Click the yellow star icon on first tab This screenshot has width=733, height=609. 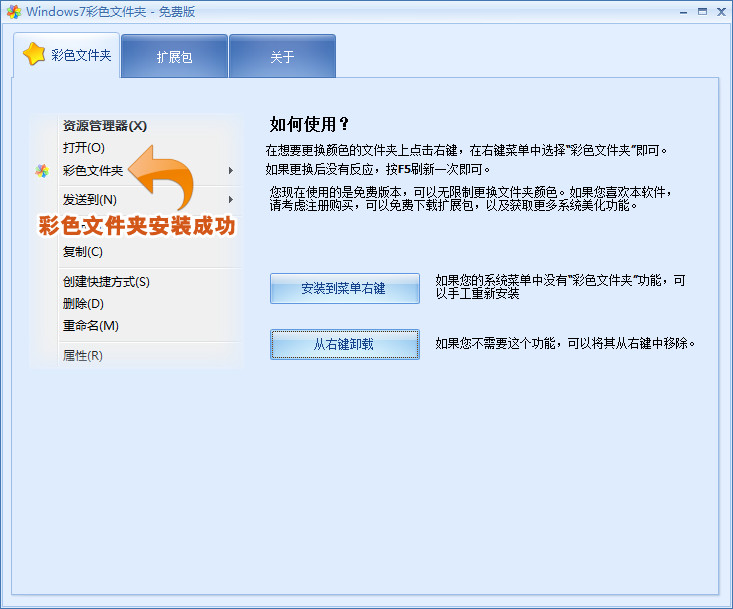[34, 54]
